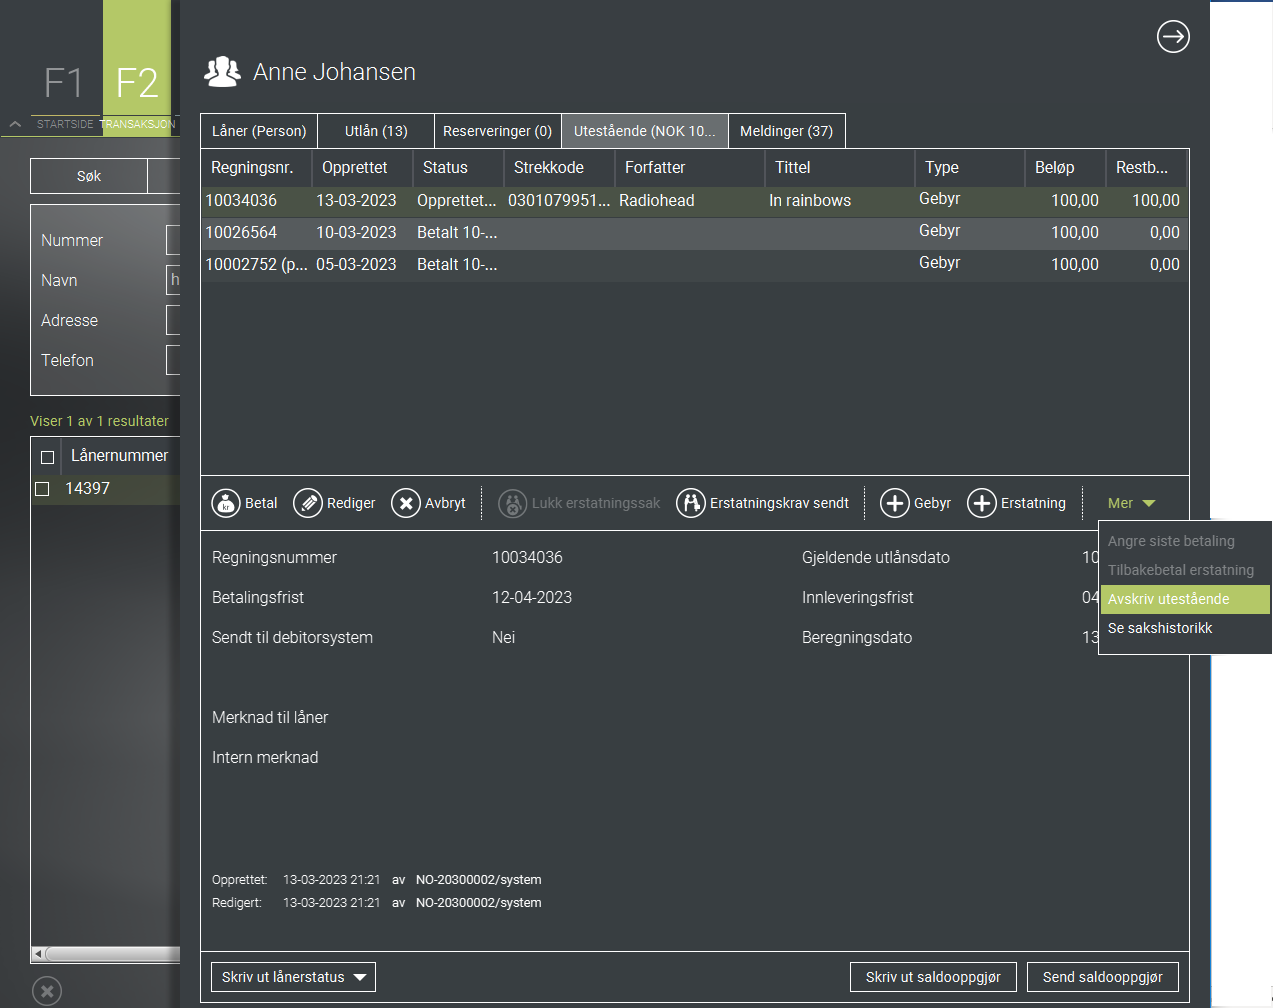1273x1008 pixels.
Task: Click the horizontal scrollbar left arrow
Action: [38, 954]
